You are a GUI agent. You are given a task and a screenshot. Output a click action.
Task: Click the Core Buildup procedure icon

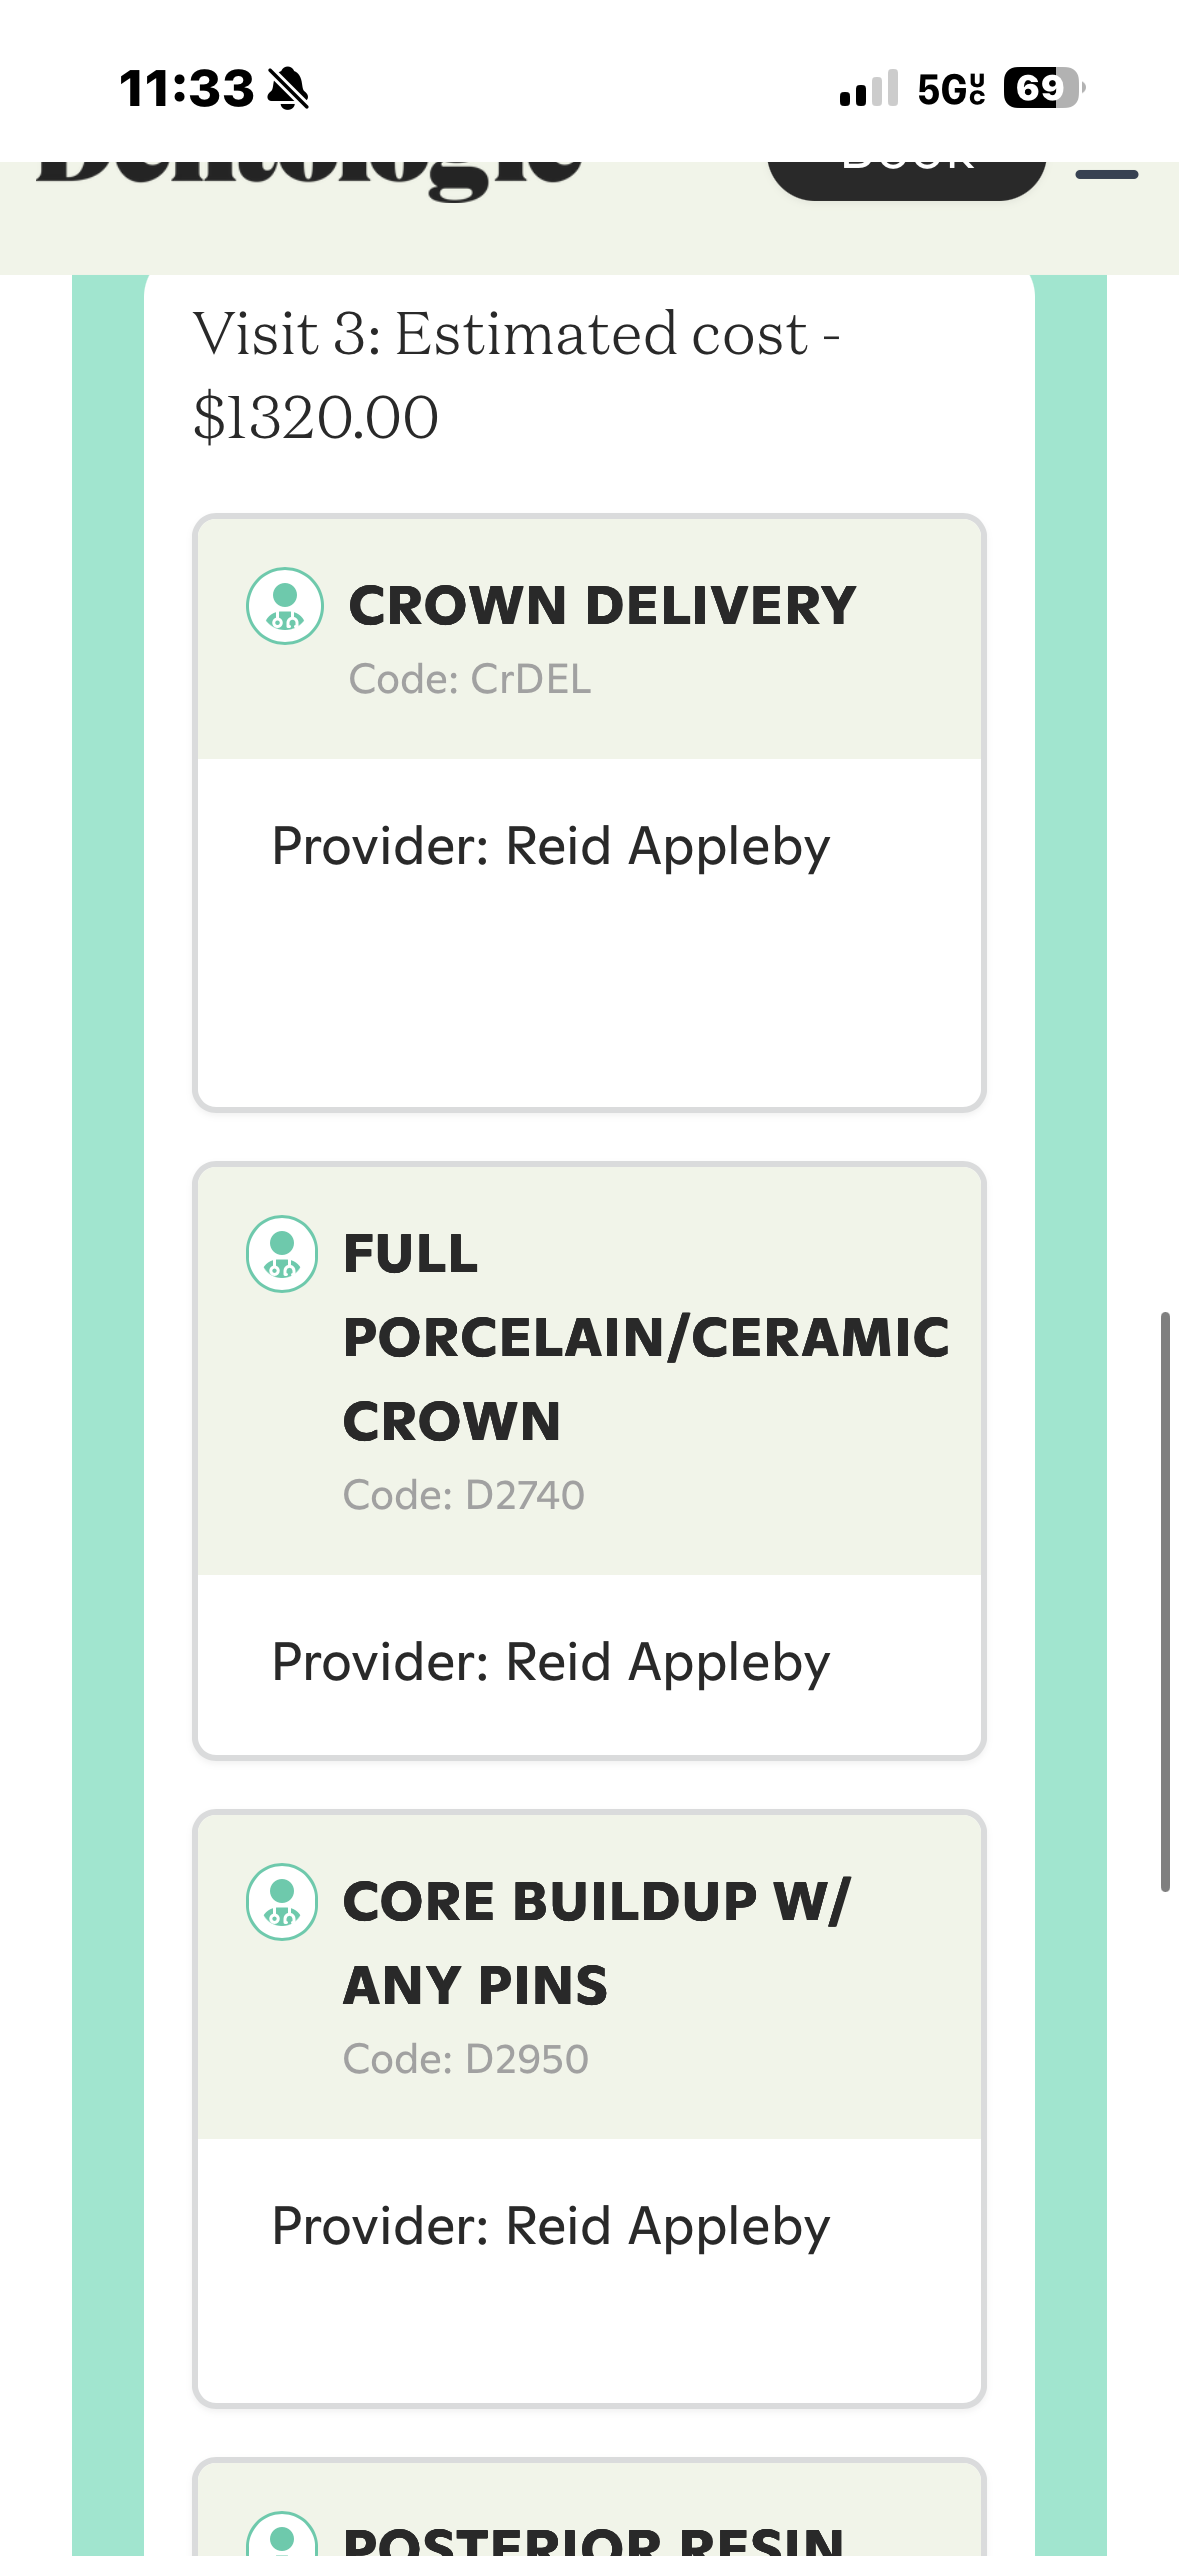pos(282,1902)
